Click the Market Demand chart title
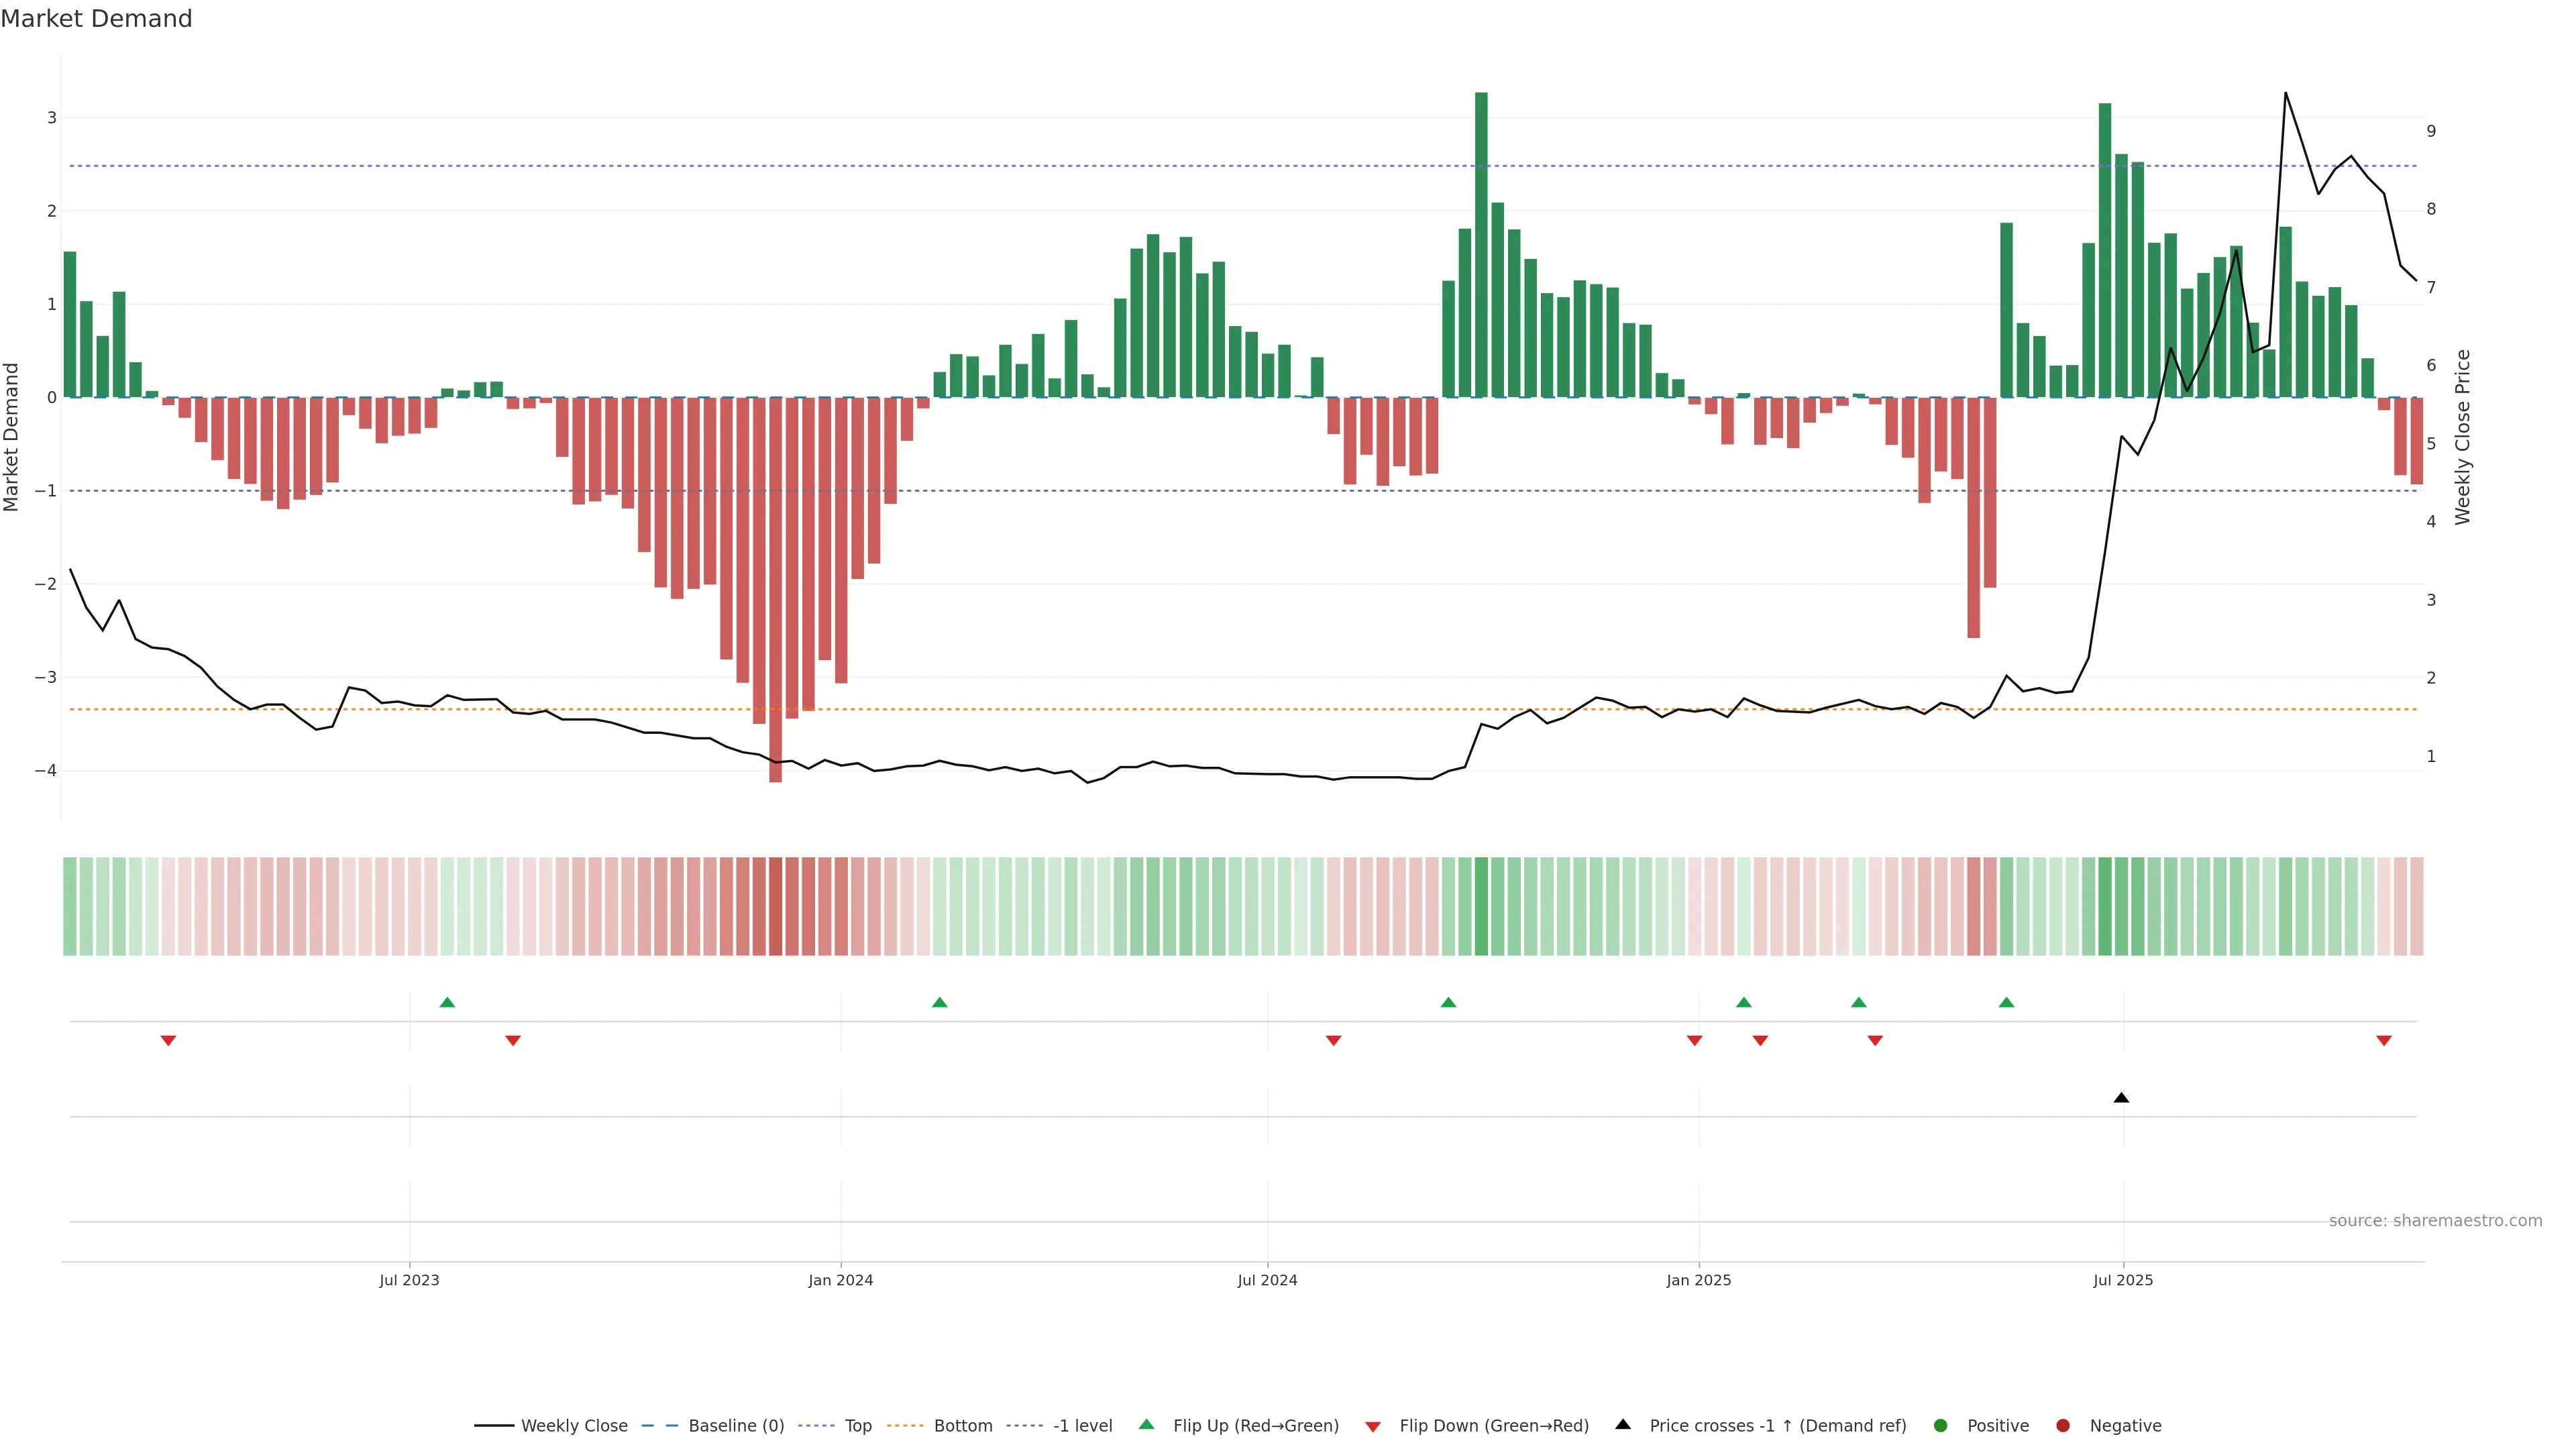 click(x=96, y=19)
